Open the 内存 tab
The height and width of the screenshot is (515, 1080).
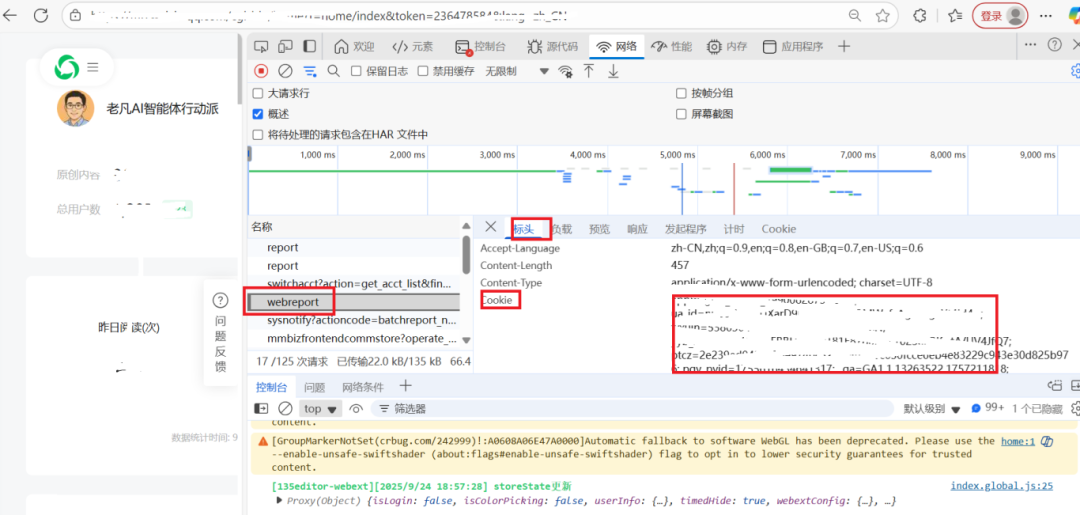(727, 47)
